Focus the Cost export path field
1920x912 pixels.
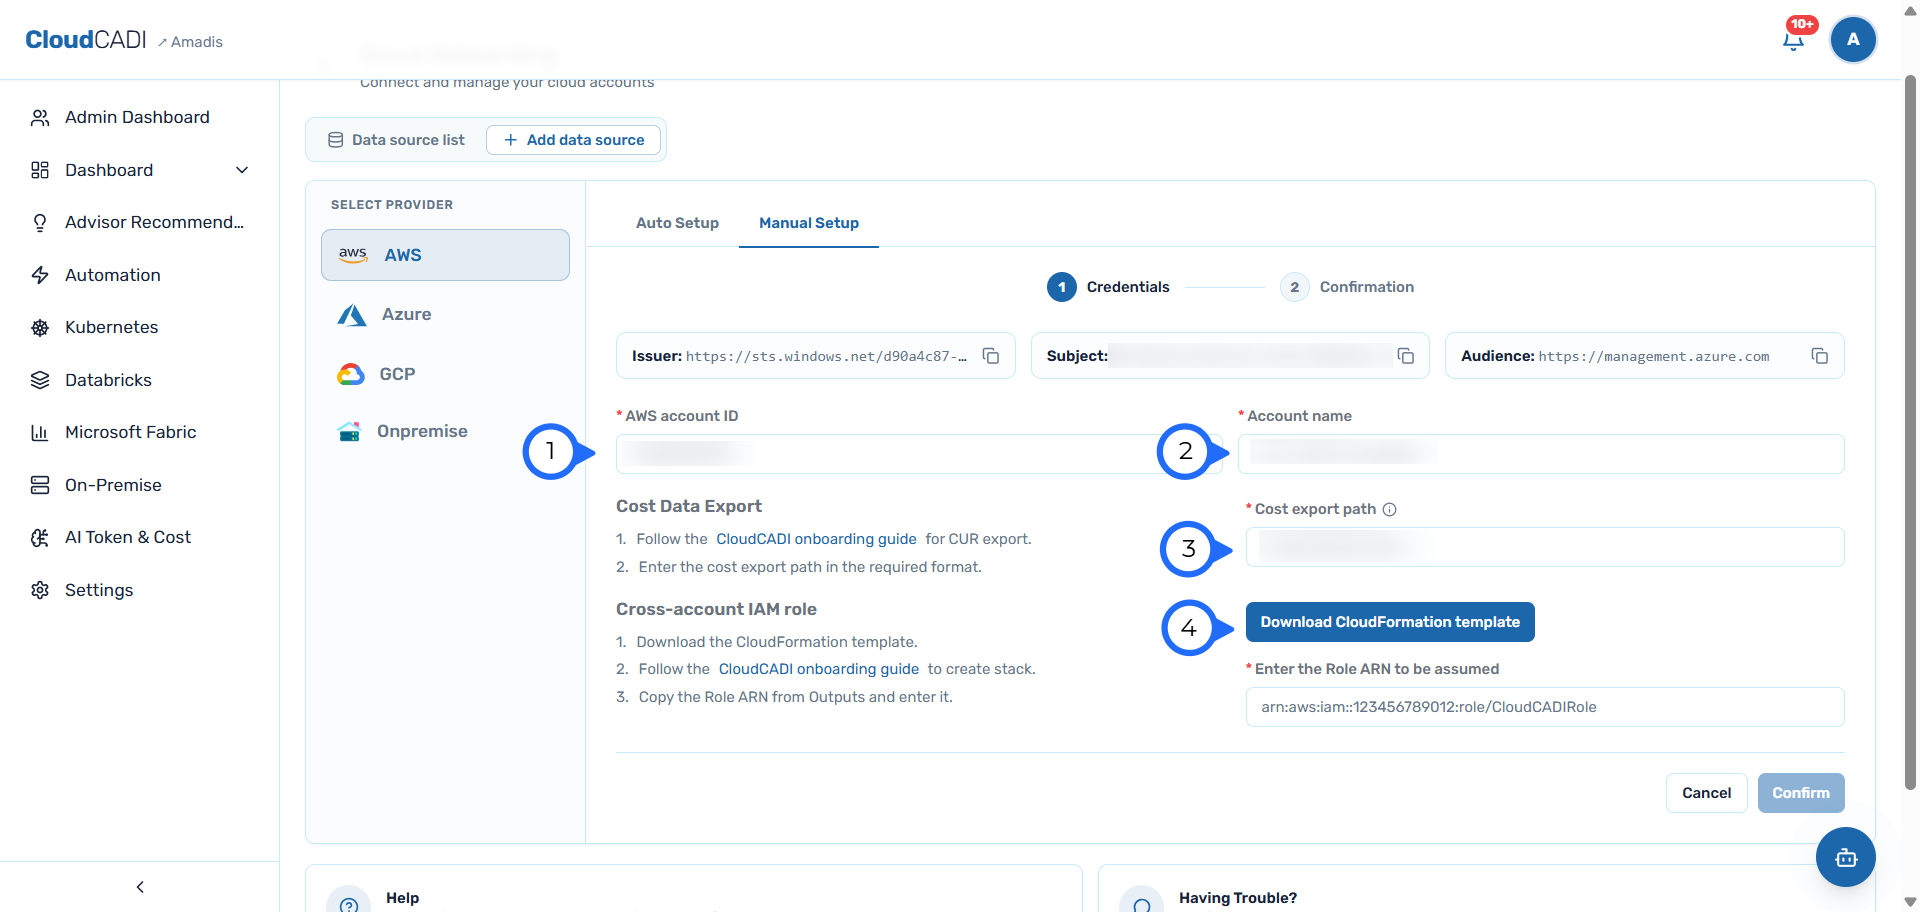tap(1545, 547)
